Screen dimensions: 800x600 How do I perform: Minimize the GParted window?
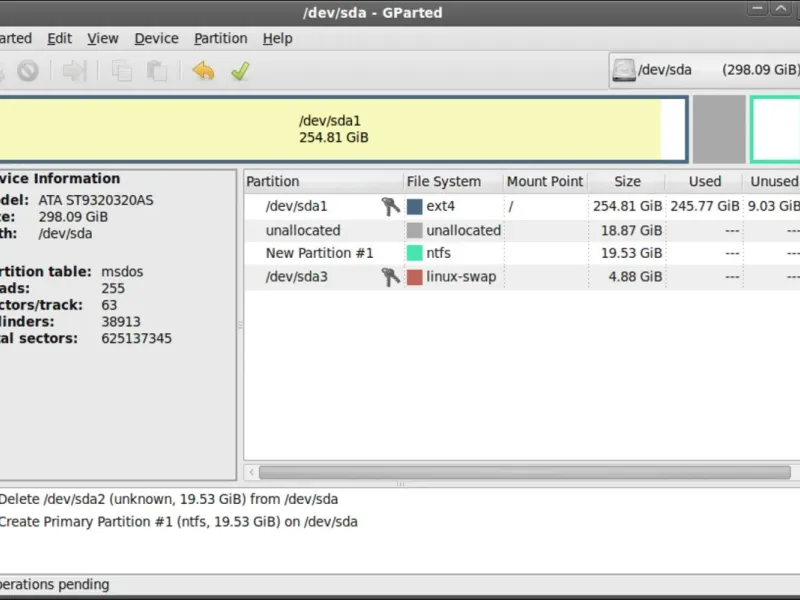[x=757, y=9]
